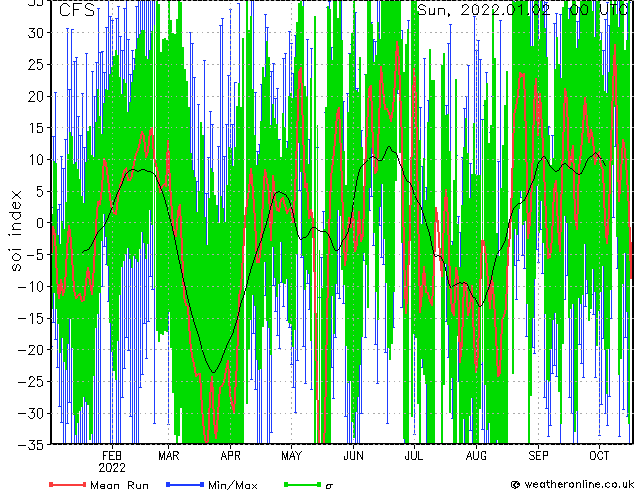Screen dimensions: 634x490
Task: Click the blue Min/Max legend line
Action: 185,484
